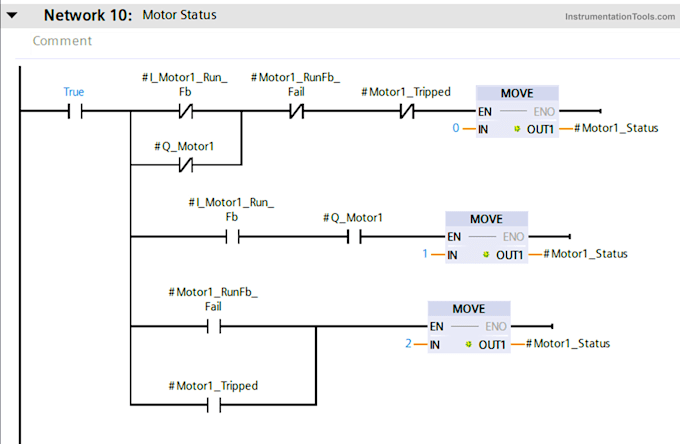680x444 pixels.
Task: Click the #Motor1_Tripped label above the bottom contact
Action: click(213, 386)
